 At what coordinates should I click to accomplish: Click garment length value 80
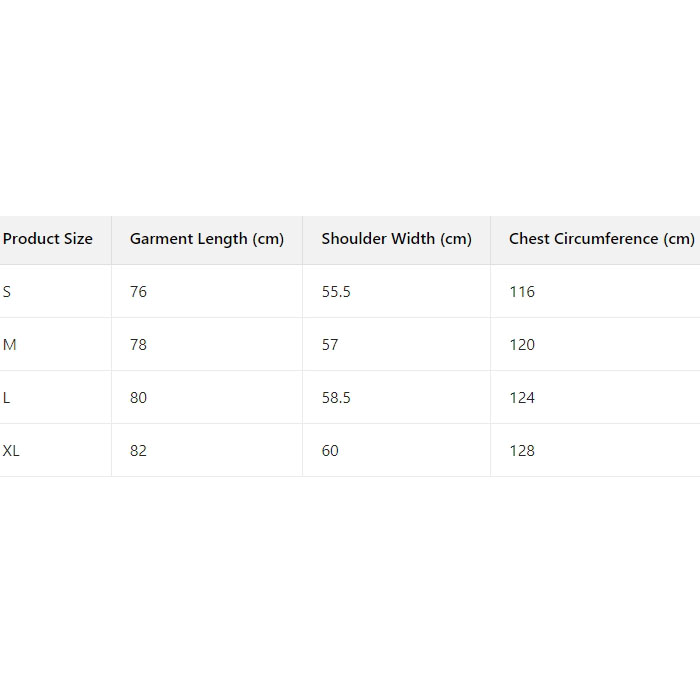[138, 398]
